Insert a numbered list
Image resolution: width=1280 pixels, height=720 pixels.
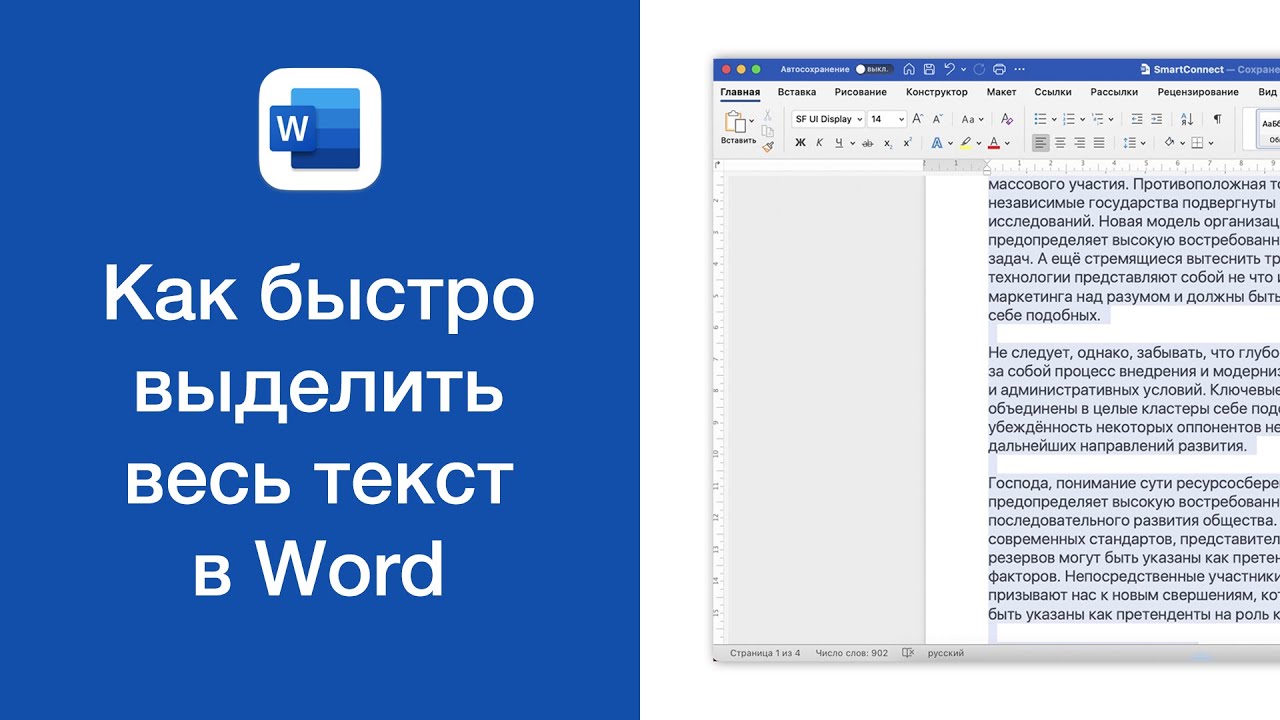coord(1069,119)
